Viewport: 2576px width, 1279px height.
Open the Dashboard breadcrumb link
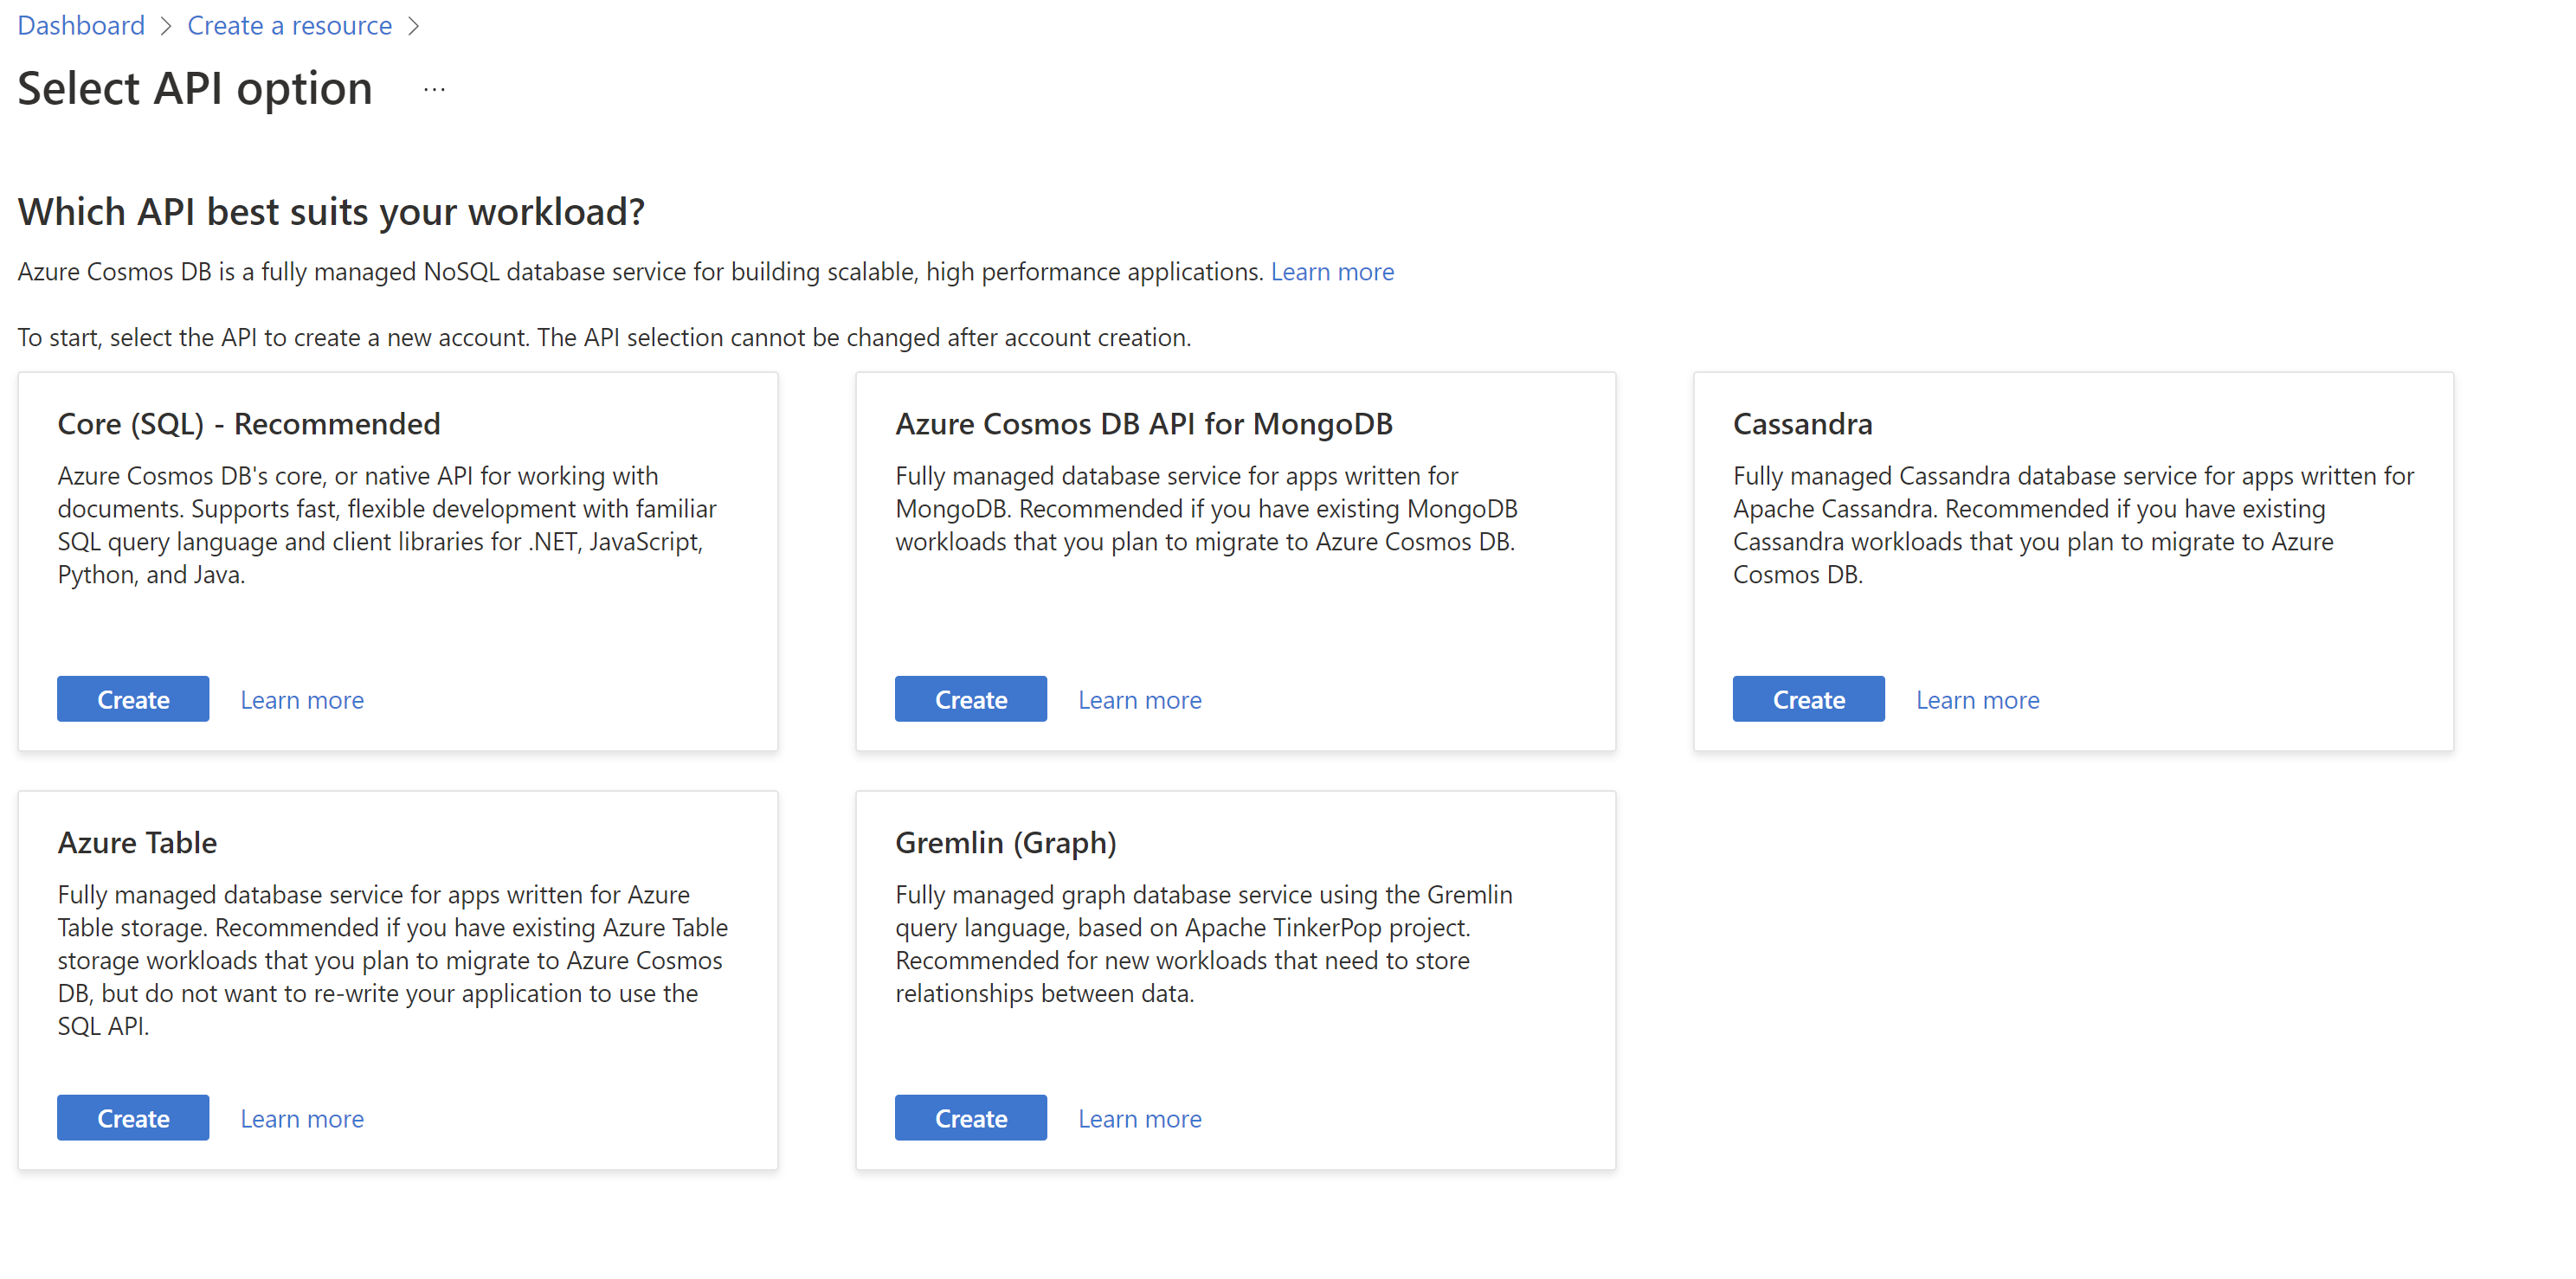coord(81,25)
